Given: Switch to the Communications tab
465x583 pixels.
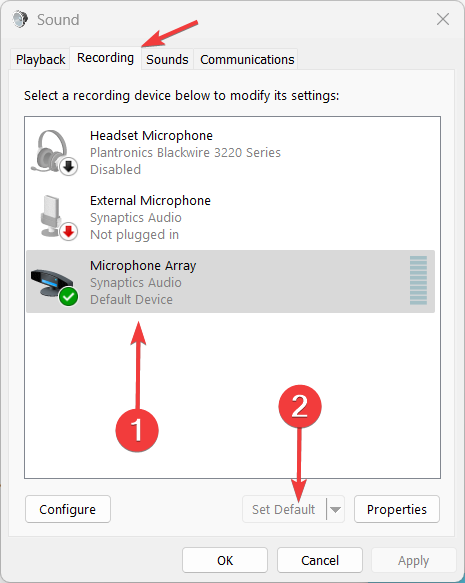Looking at the screenshot, I should (x=247, y=59).
